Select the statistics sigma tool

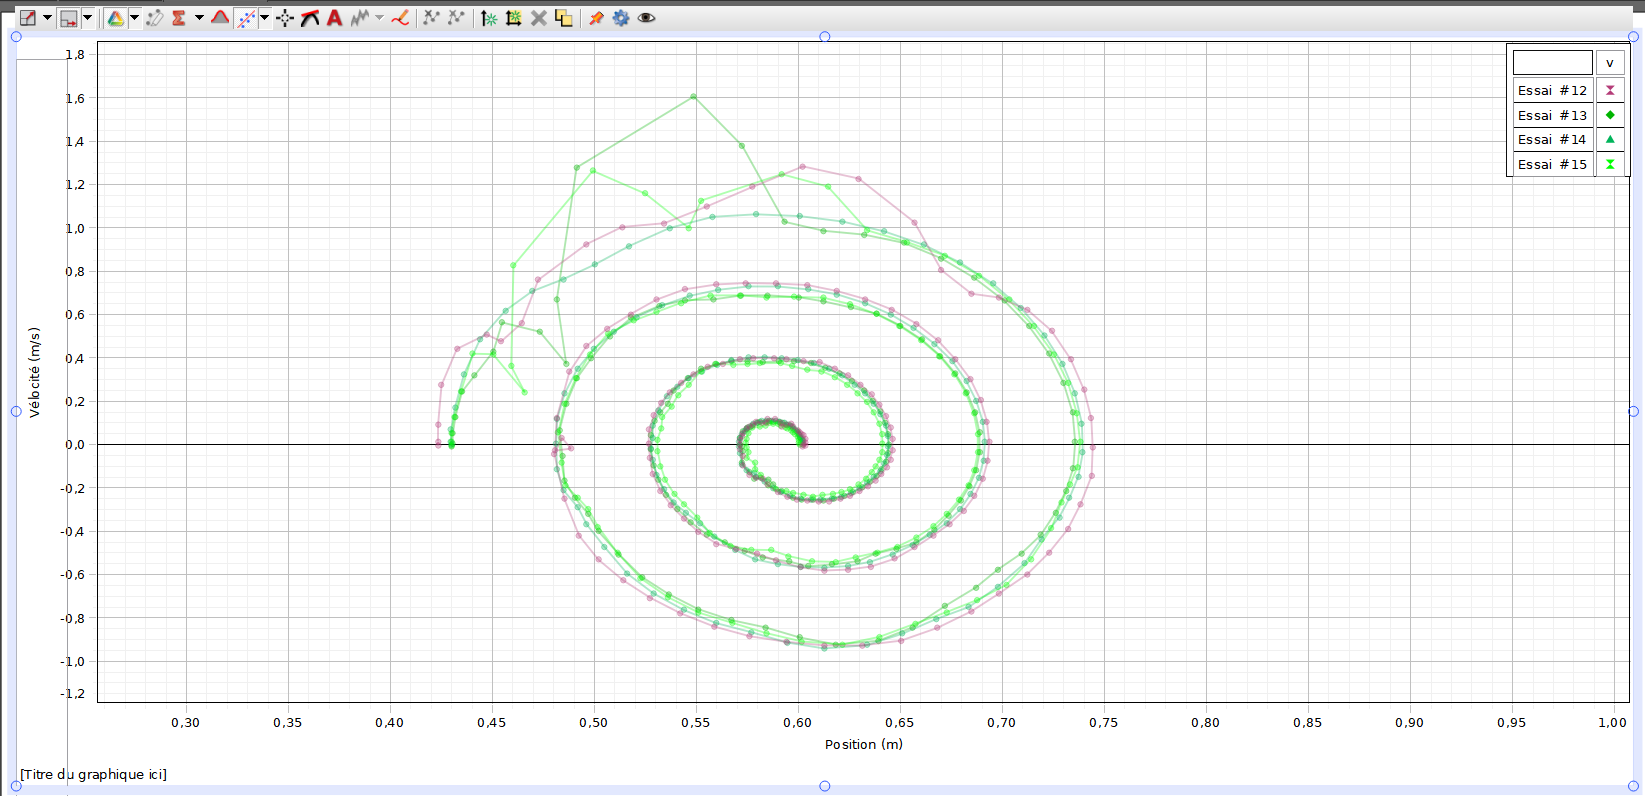[x=179, y=18]
